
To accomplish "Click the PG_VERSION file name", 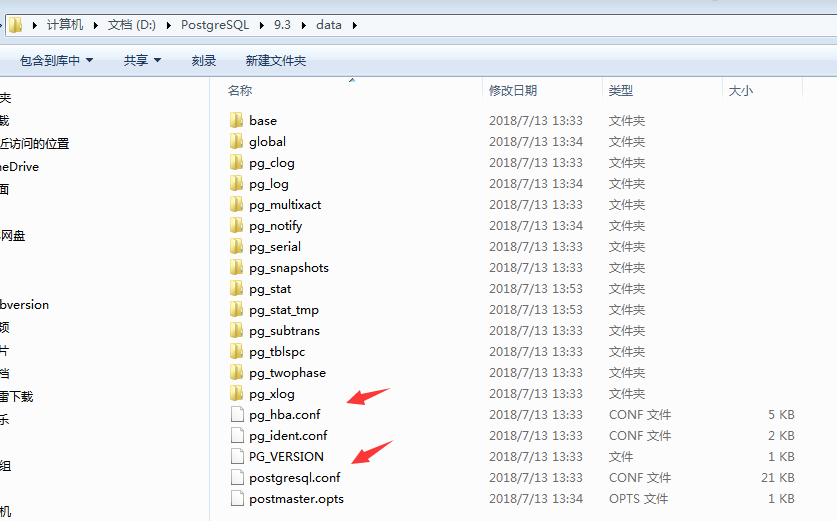I will (x=286, y=457).
